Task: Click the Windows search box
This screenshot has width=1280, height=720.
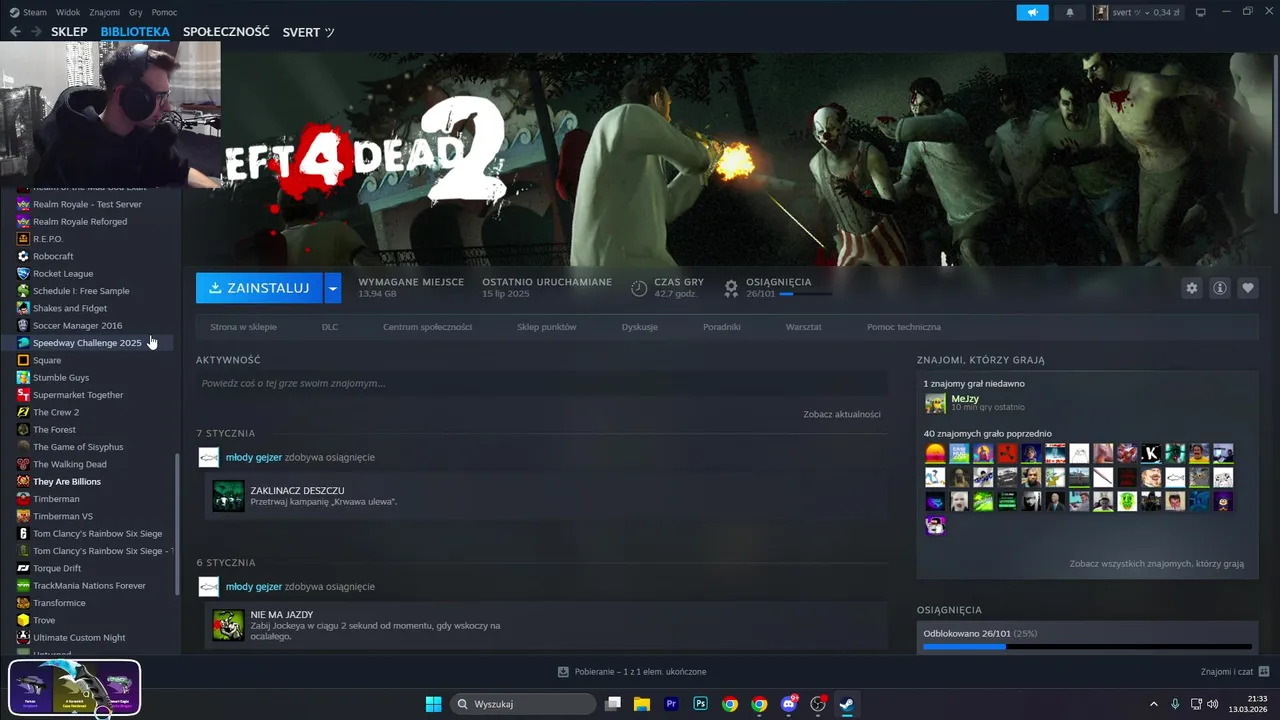Action: pyautogui.click(x=522, y=704)
